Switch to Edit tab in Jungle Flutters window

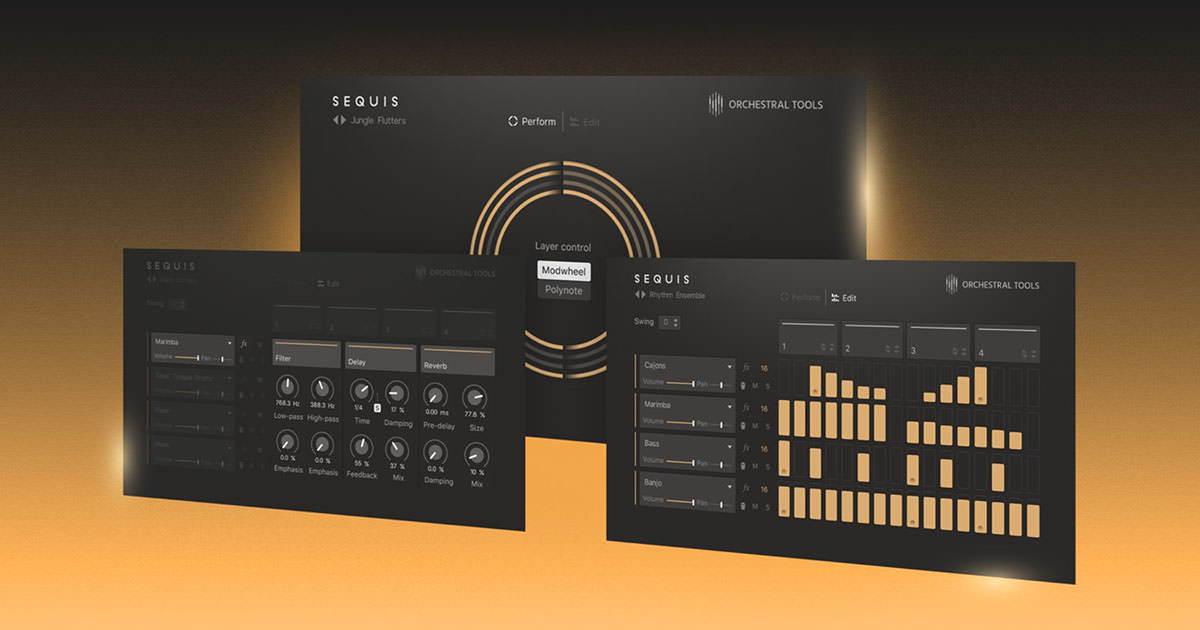tap(585, 122)
